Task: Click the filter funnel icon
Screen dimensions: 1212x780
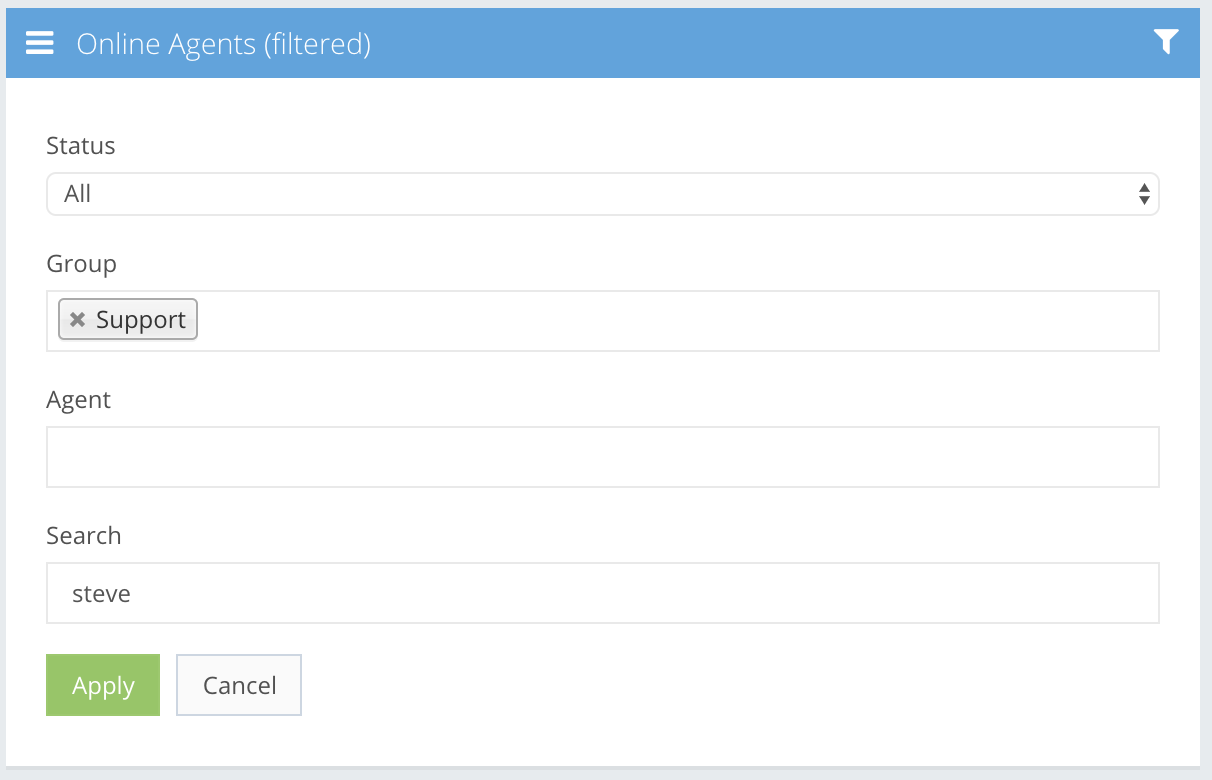Action: click(x=1165, y=42)
